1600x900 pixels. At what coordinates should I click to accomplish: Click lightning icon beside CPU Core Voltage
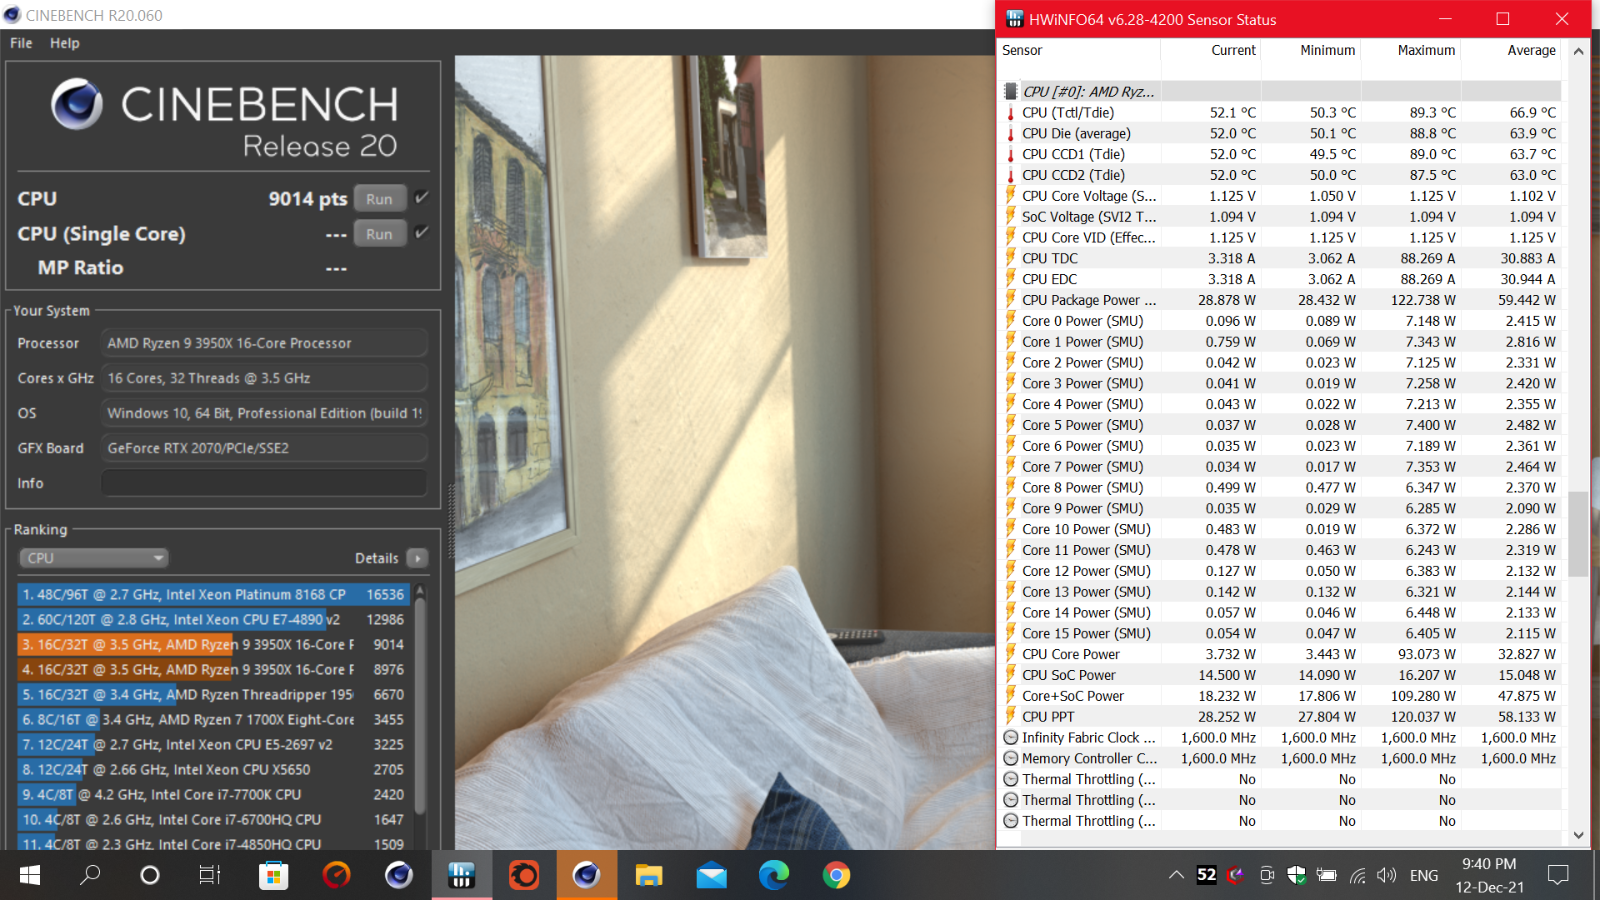tap(1011, 195)
